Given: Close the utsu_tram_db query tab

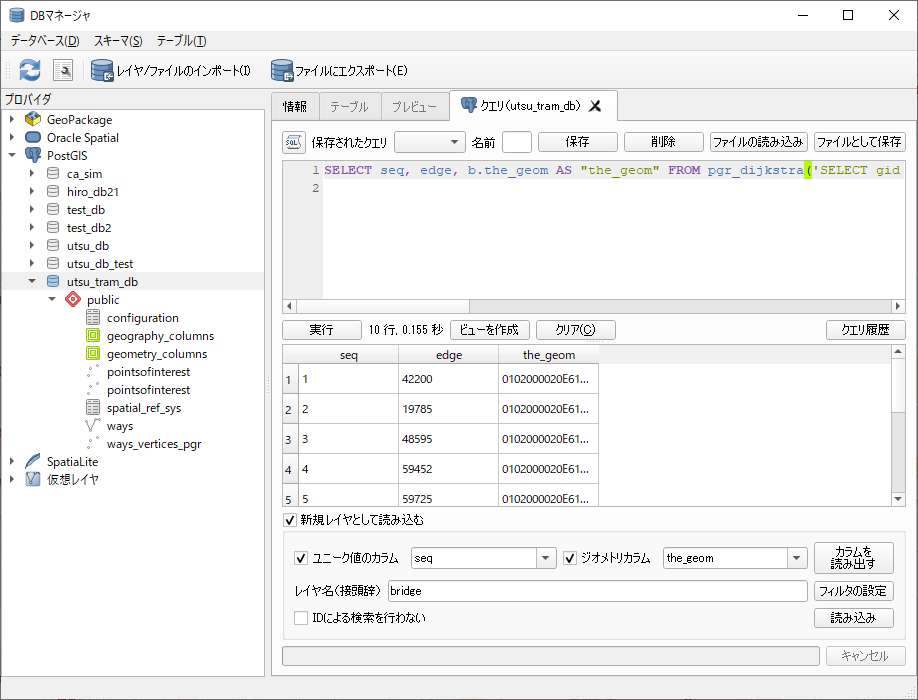Looking at the screenshot, I should (x=595, y=106).
